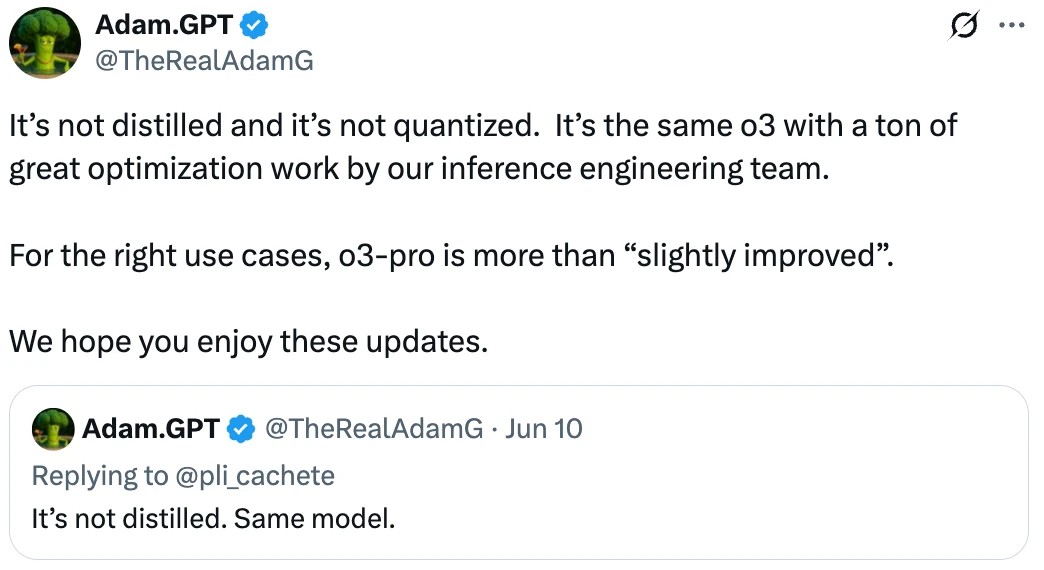
Task: Click the verified badge beside the top Adam.GPT name
Action: coord(254,25)
